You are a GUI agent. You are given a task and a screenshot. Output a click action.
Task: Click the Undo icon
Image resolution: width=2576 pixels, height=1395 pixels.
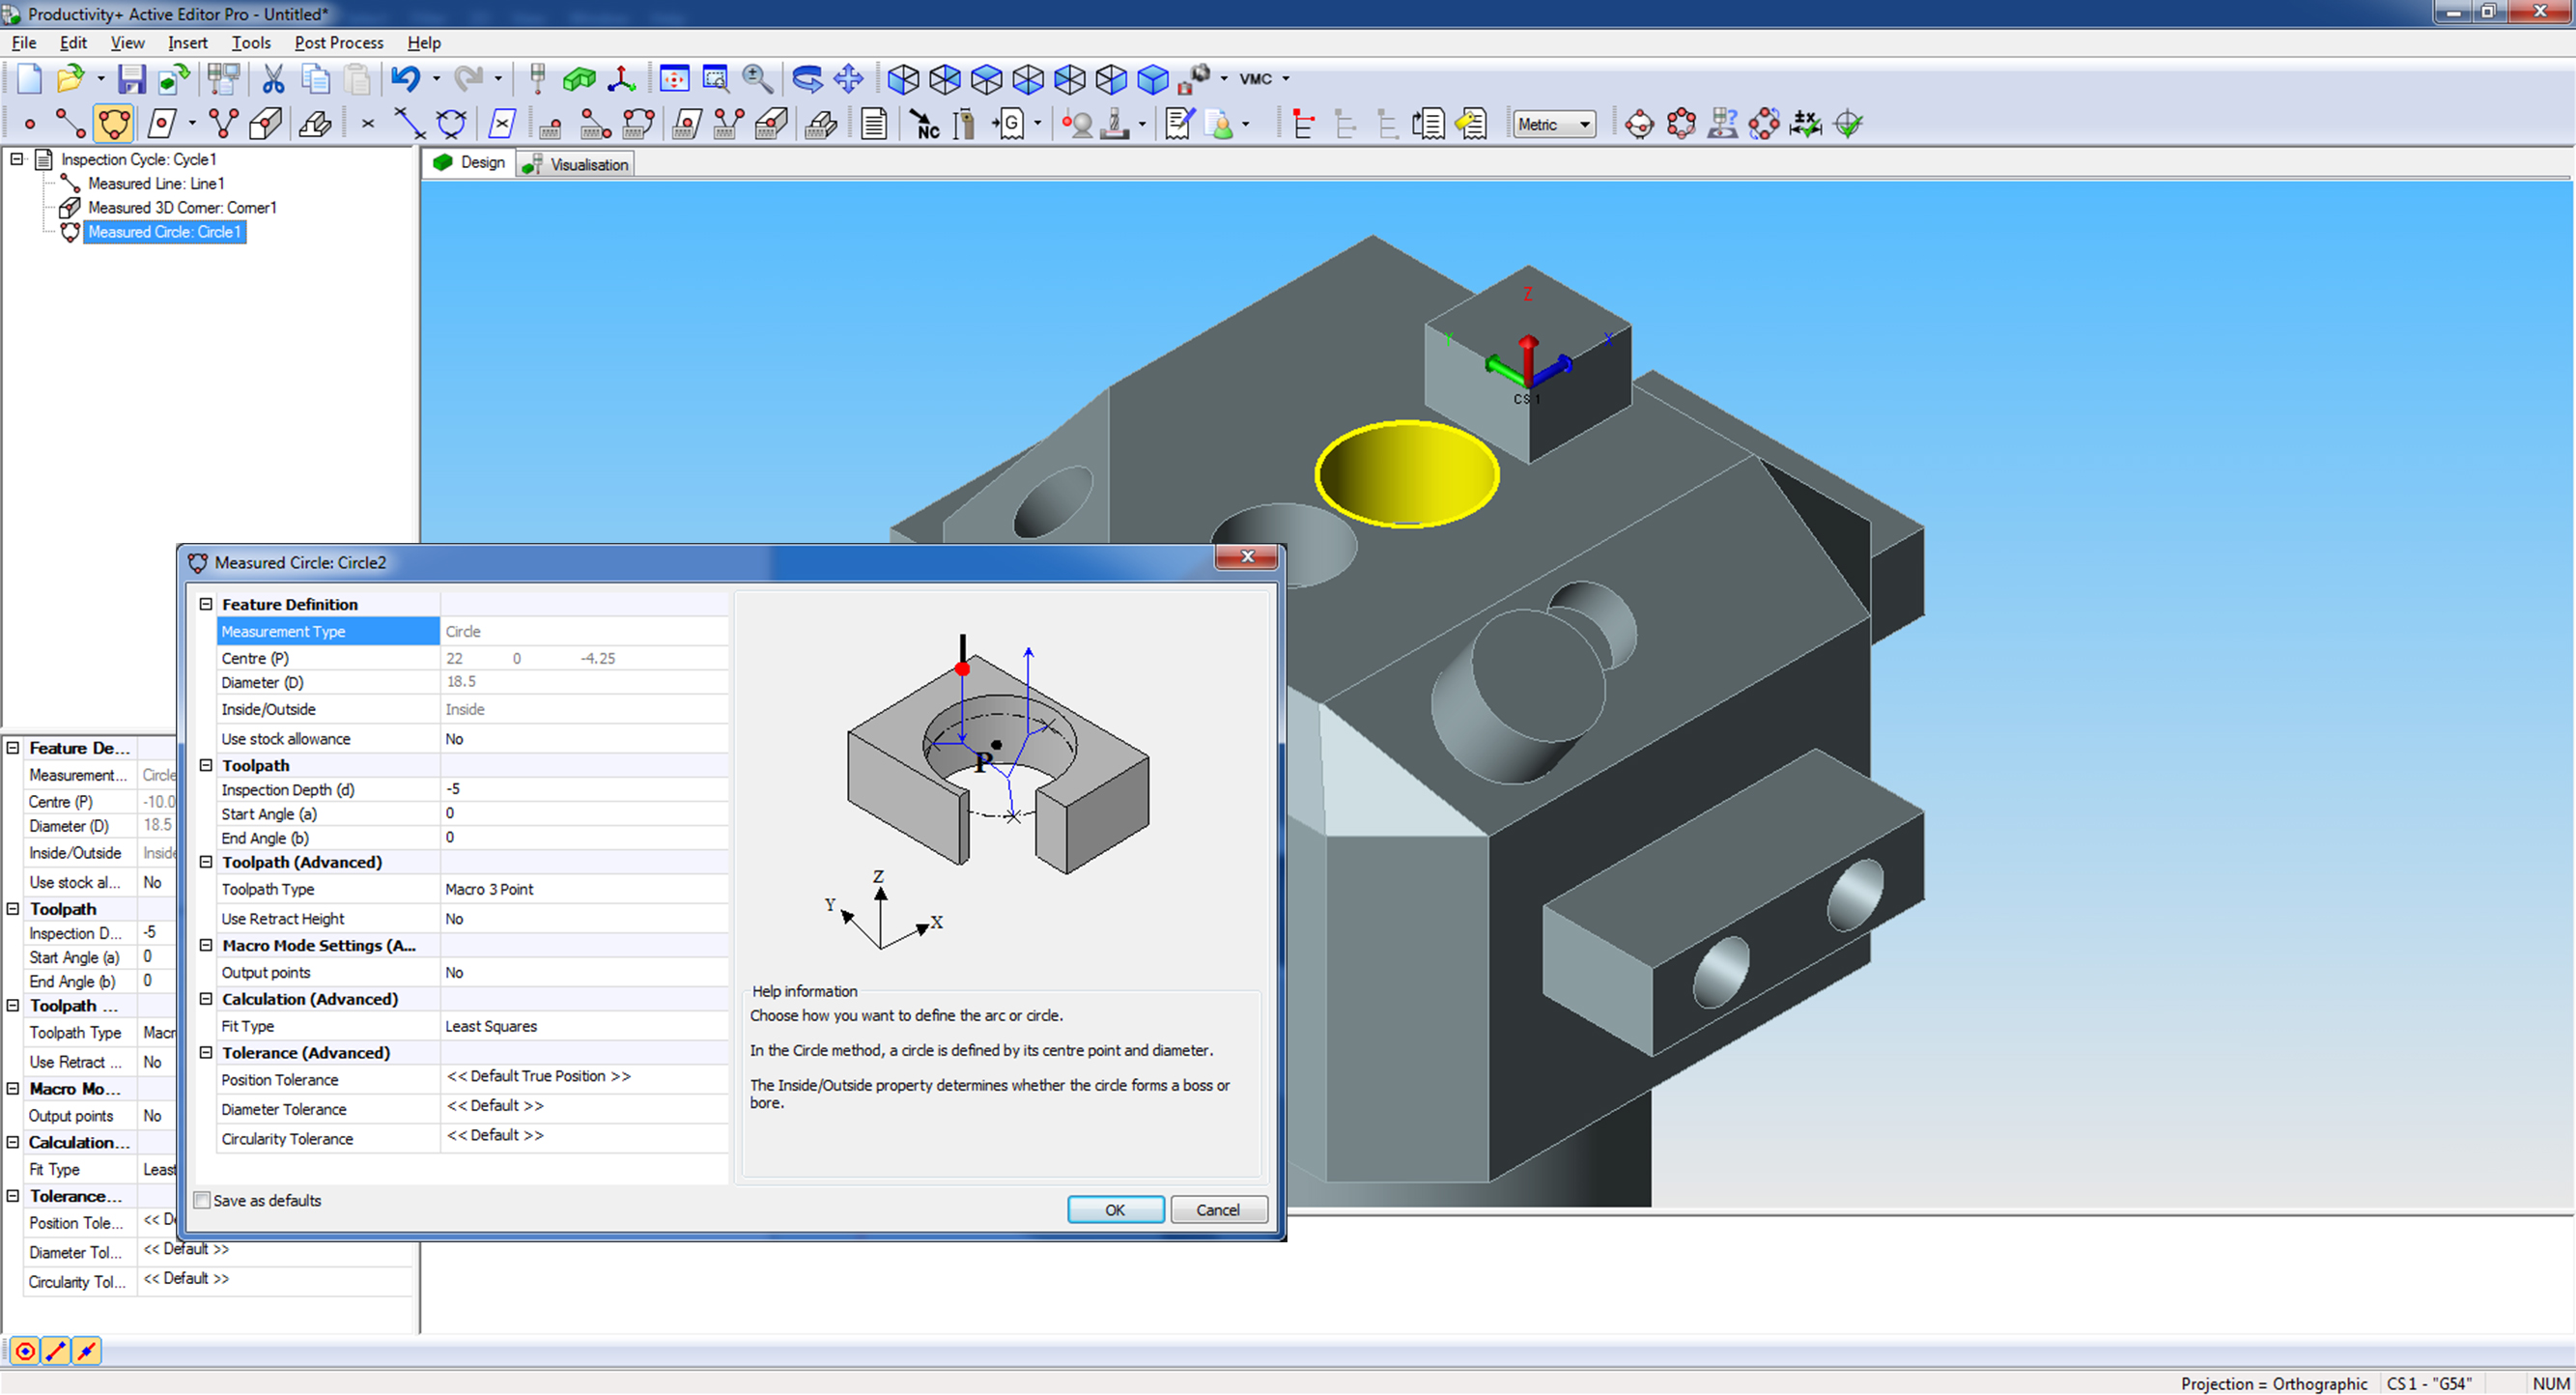pos(407,79)
